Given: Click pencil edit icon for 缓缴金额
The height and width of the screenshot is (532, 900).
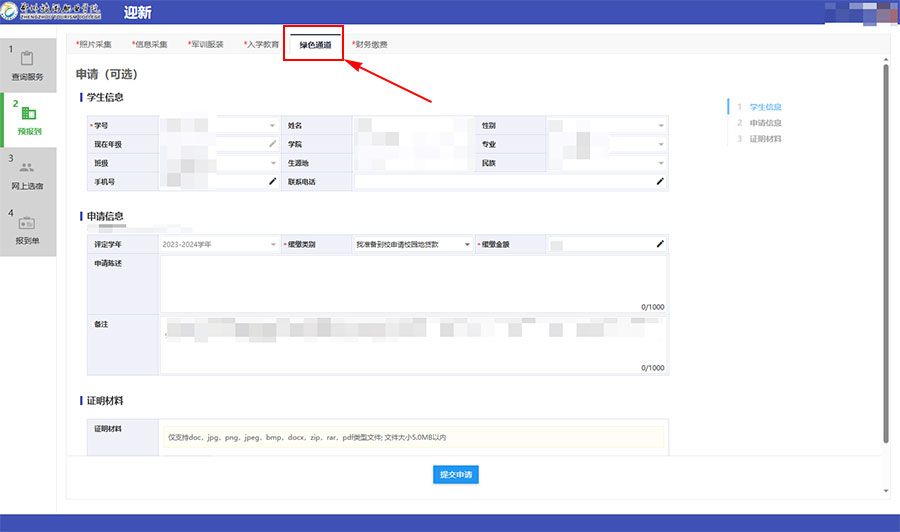Looking at the screenshot, I should (x=659, y=244).
